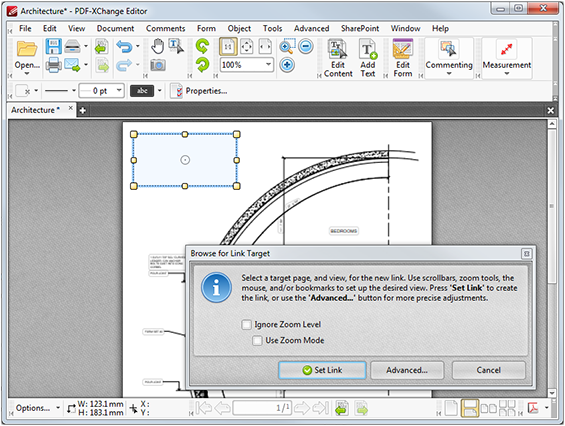This screenshot has width=565, height=426.
Task: Enable Ignore Zoom Level checkbox
Action: (x=246, y=324)
